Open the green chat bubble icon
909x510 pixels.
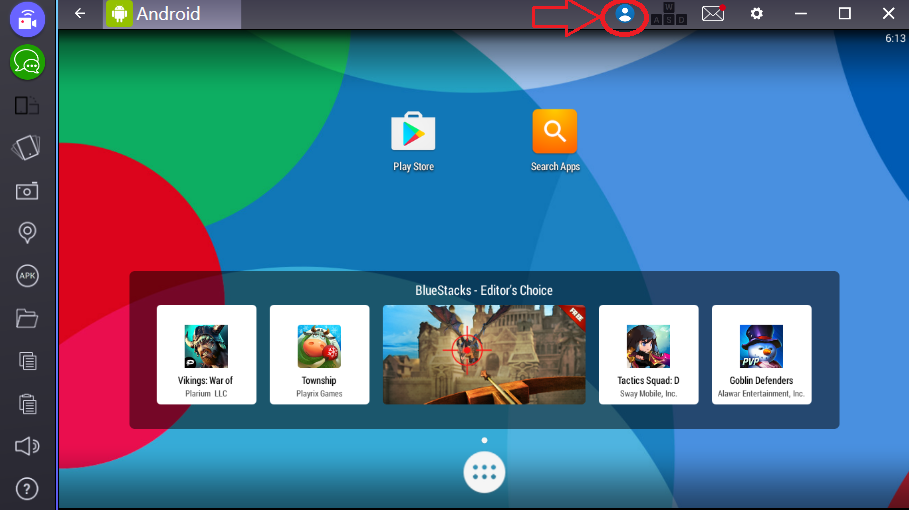pyautogui.click(x=27, y=62)
